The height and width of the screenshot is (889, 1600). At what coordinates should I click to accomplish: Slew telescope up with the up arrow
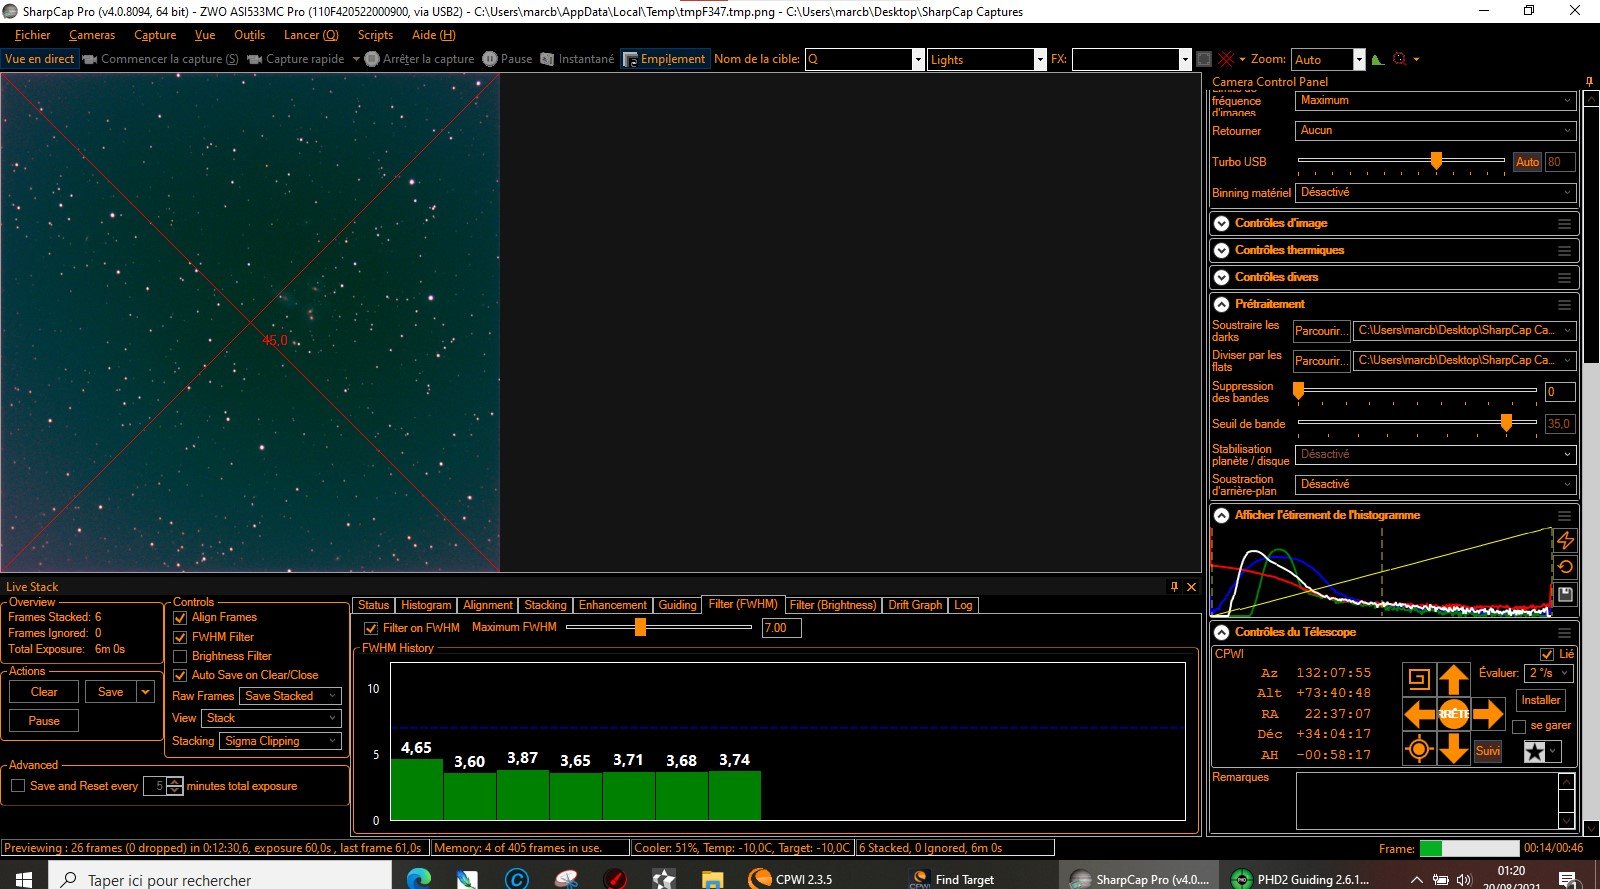pos(1453,680)
